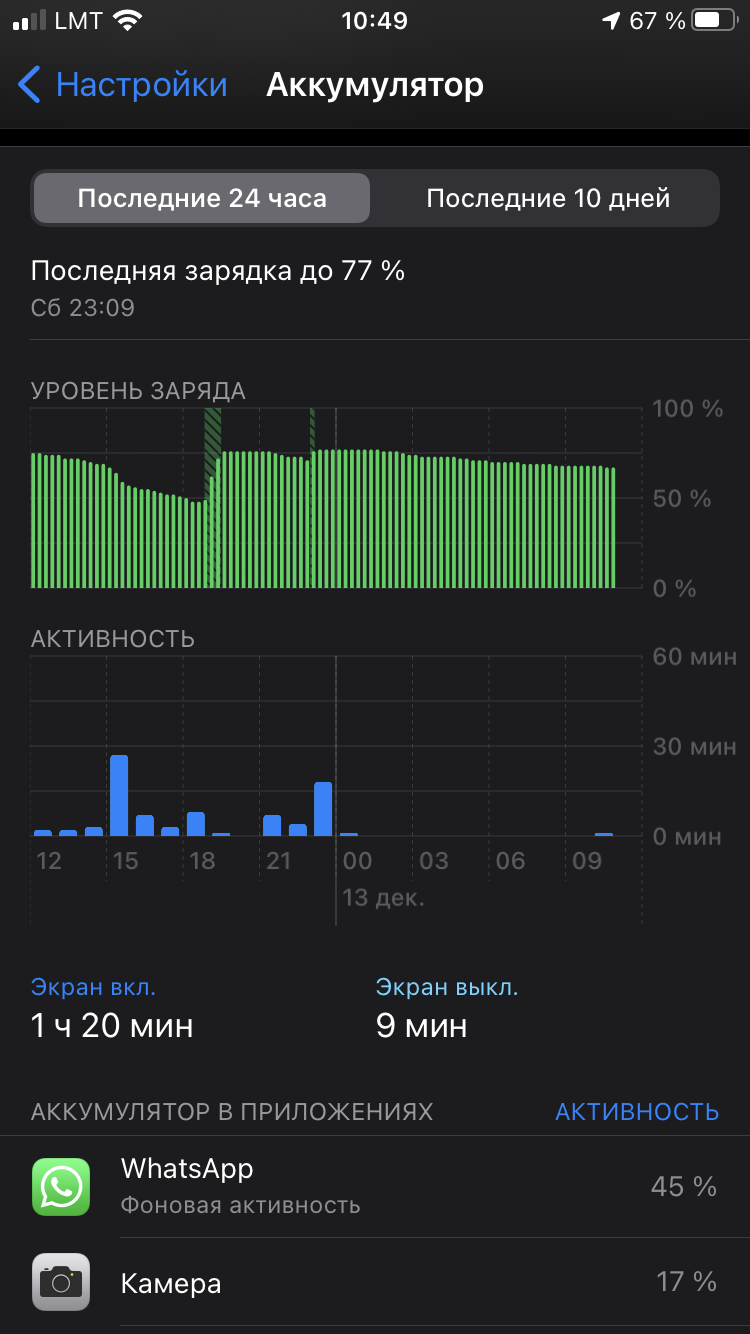The width and height of the screenshot is (750, 1334).
Task: Tap the 10:49 clock in status bar
Action: pos(374,21)
